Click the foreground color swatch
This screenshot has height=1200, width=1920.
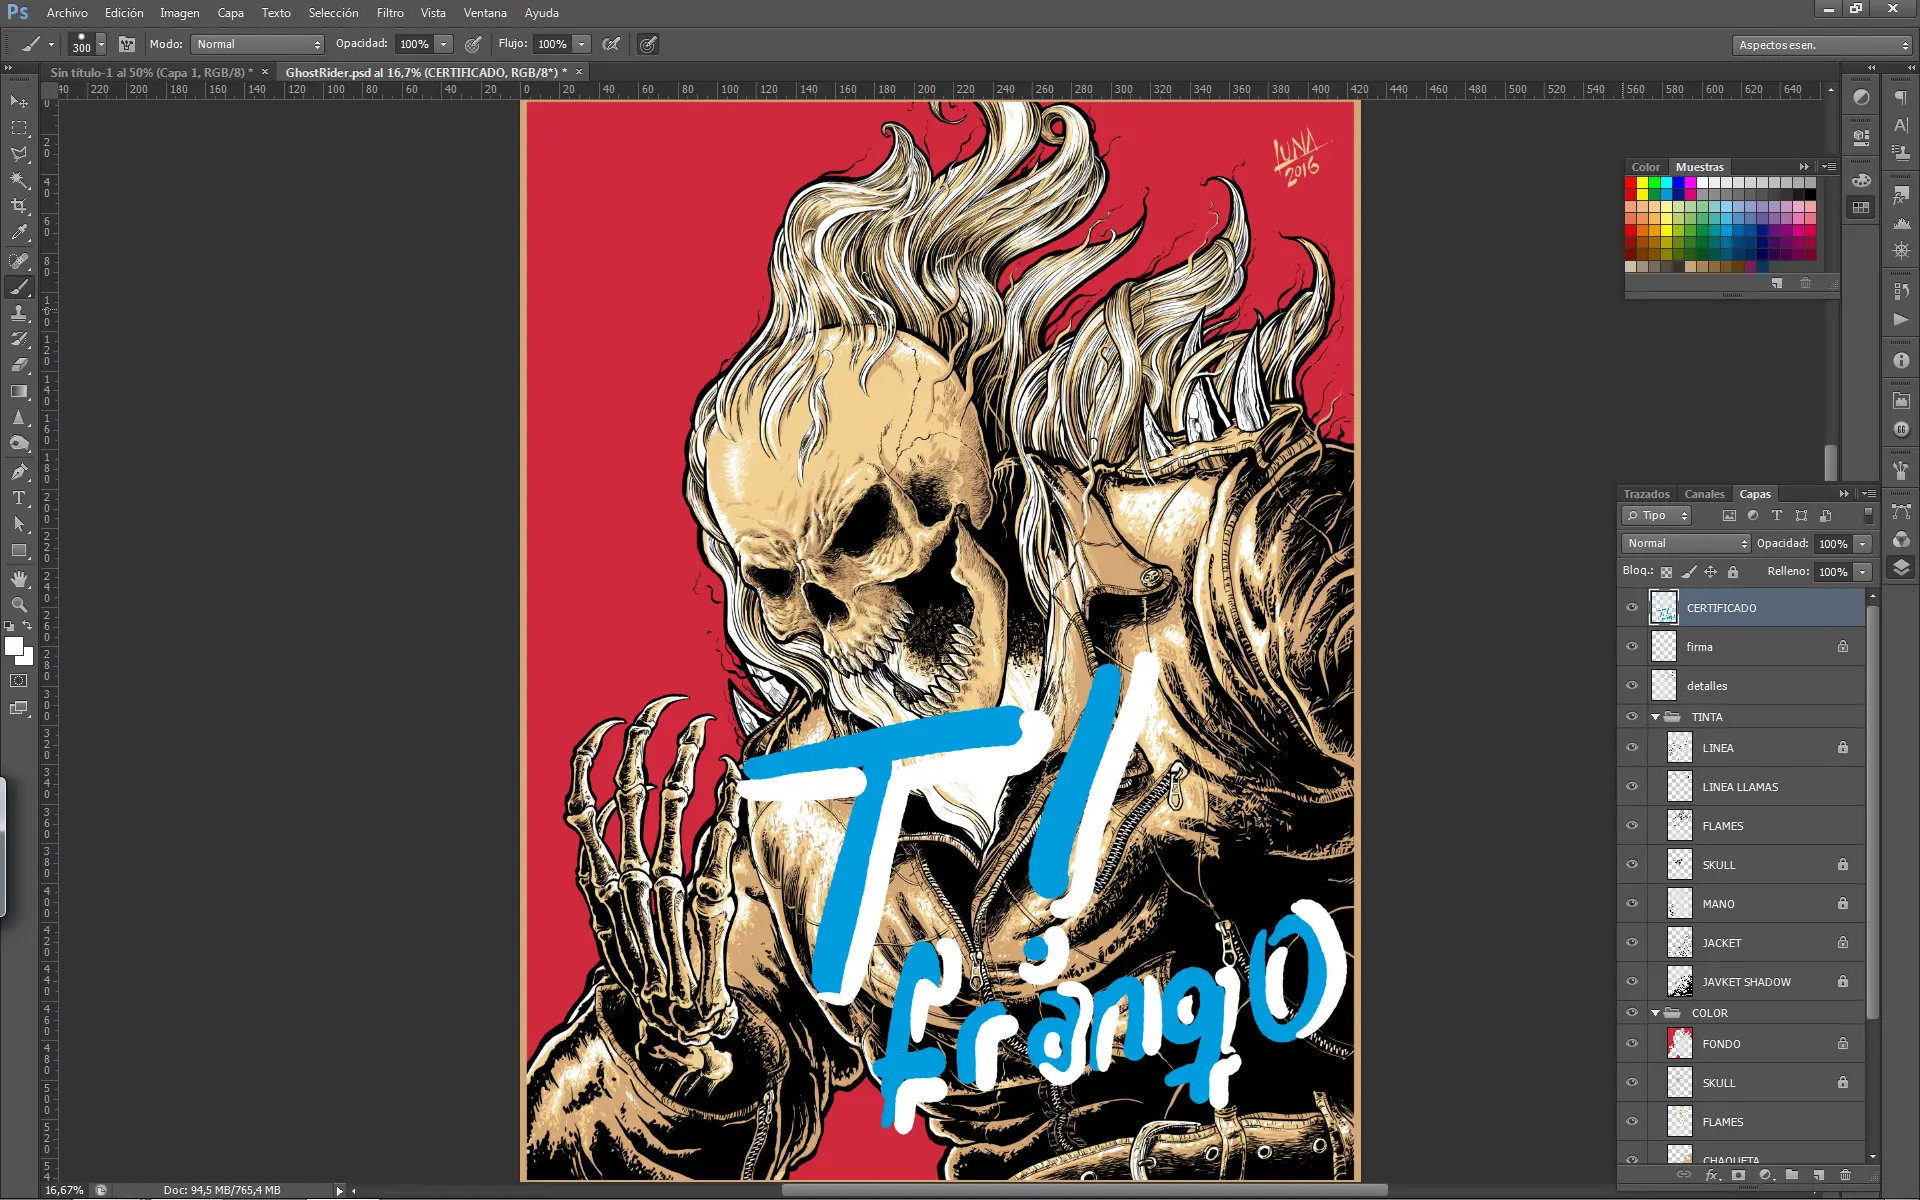pos(14,646)
